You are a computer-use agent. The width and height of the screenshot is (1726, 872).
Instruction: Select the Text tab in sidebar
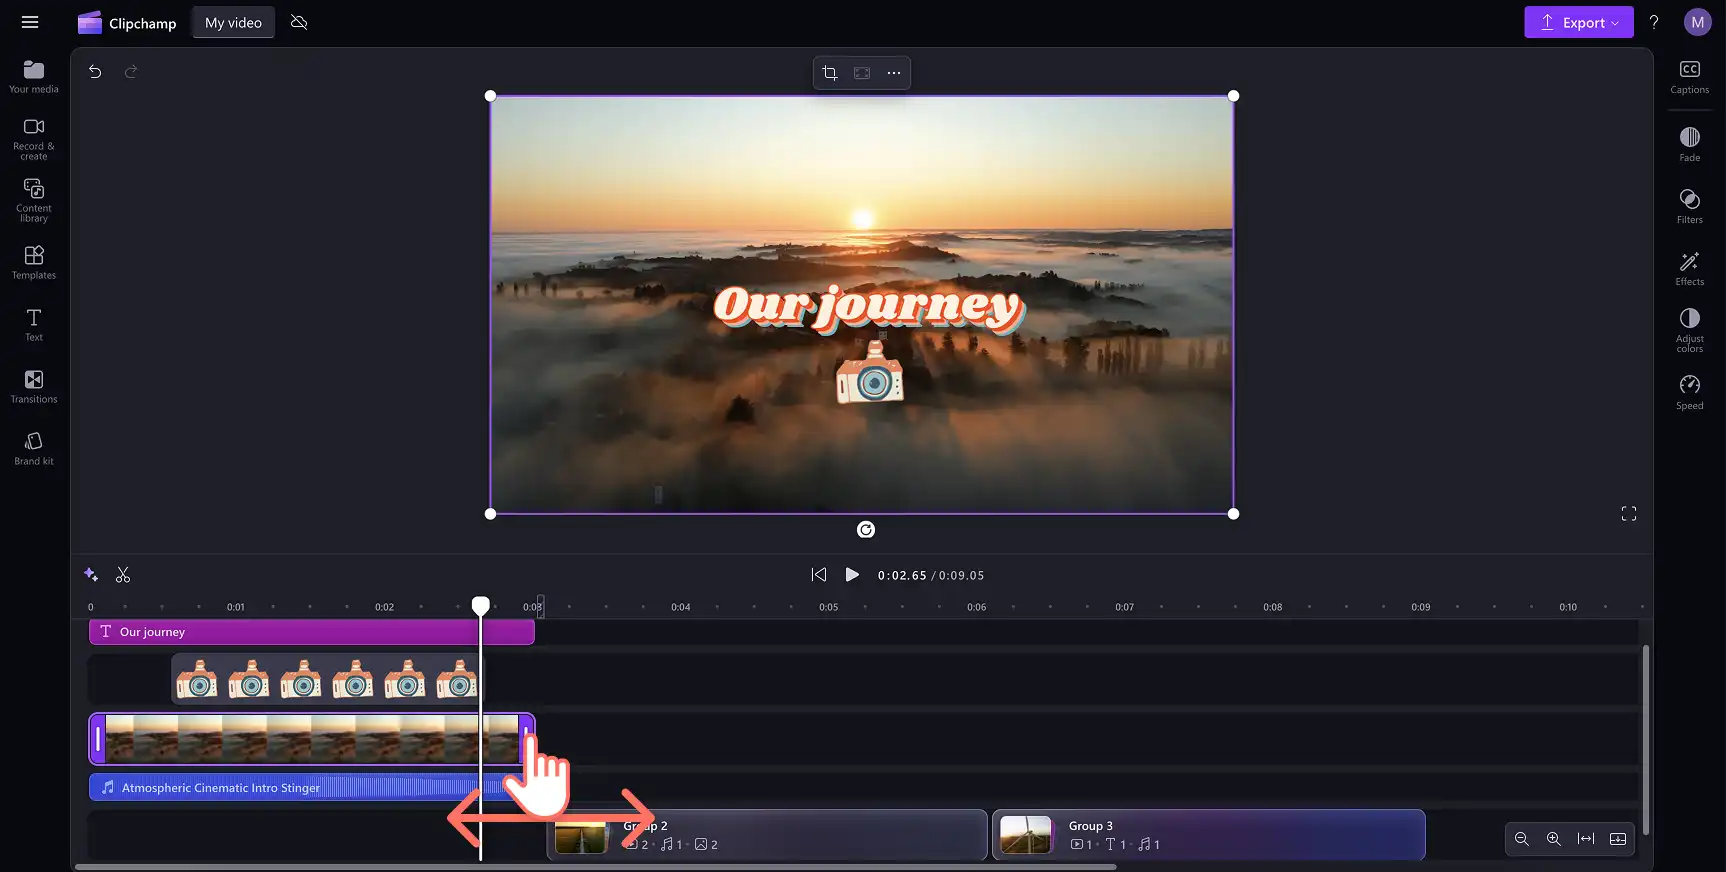[34, 325]
